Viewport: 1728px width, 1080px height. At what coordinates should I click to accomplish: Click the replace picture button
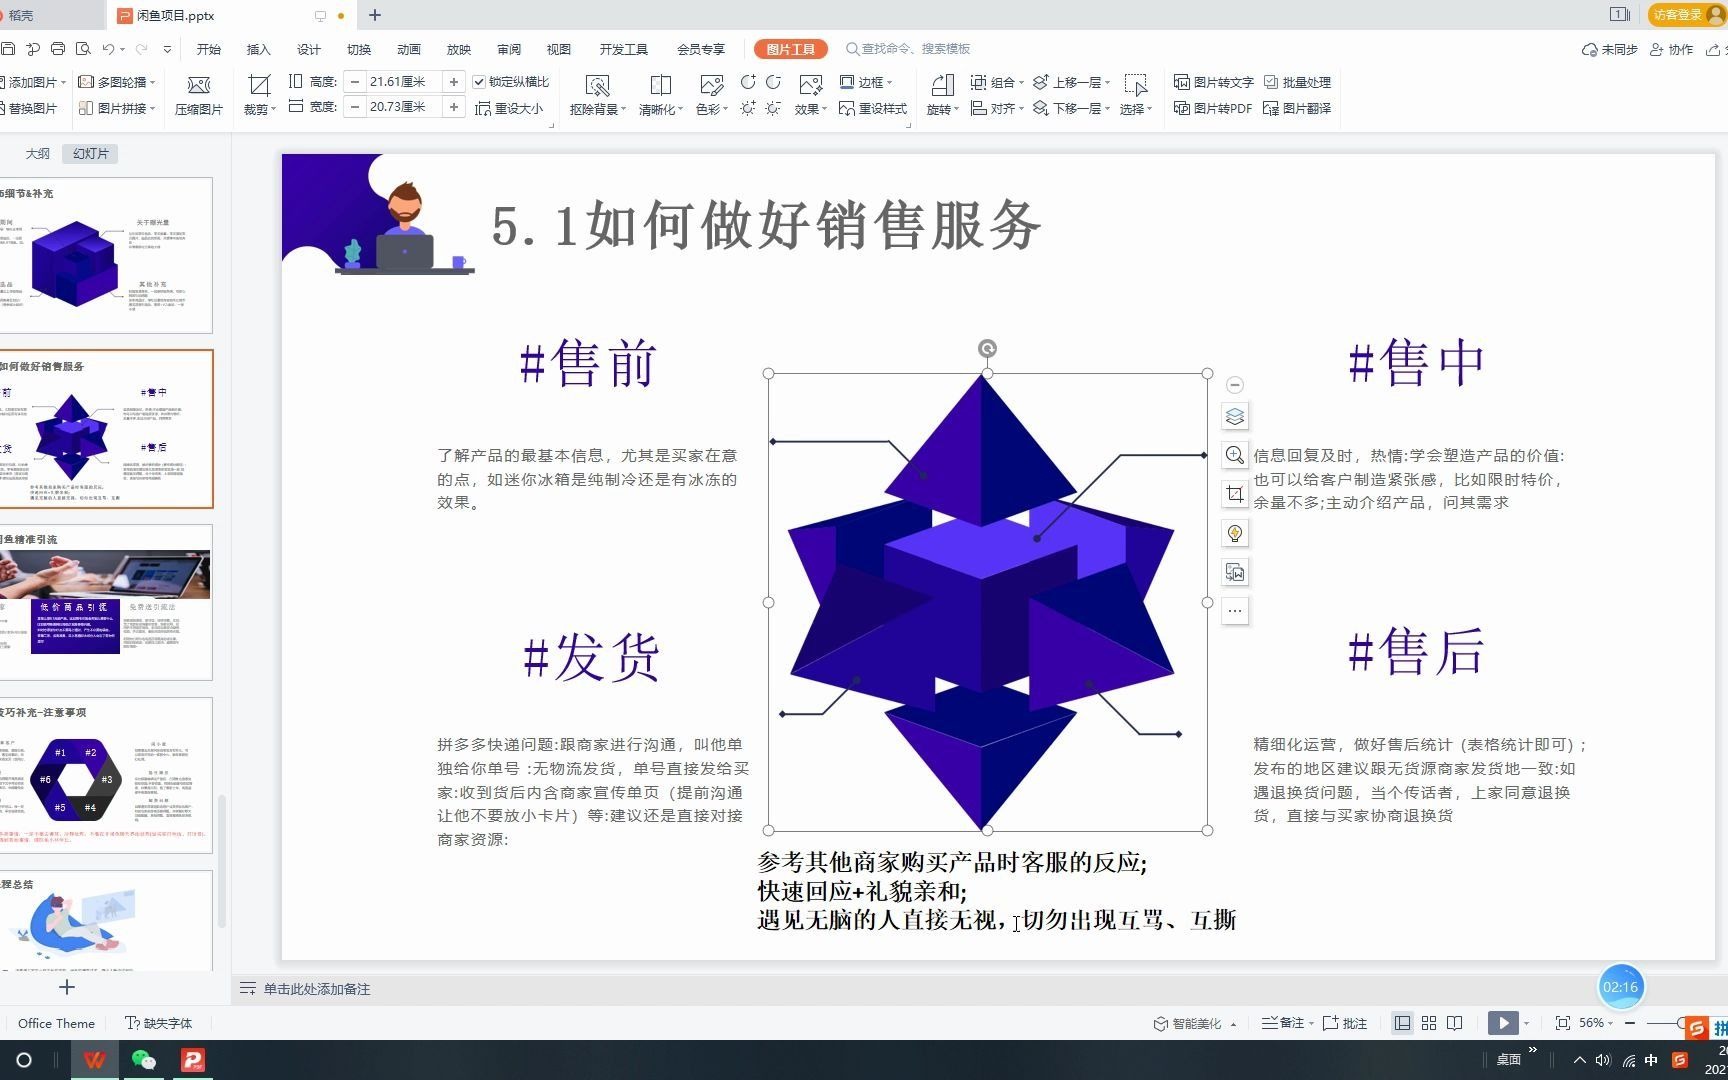29,108
